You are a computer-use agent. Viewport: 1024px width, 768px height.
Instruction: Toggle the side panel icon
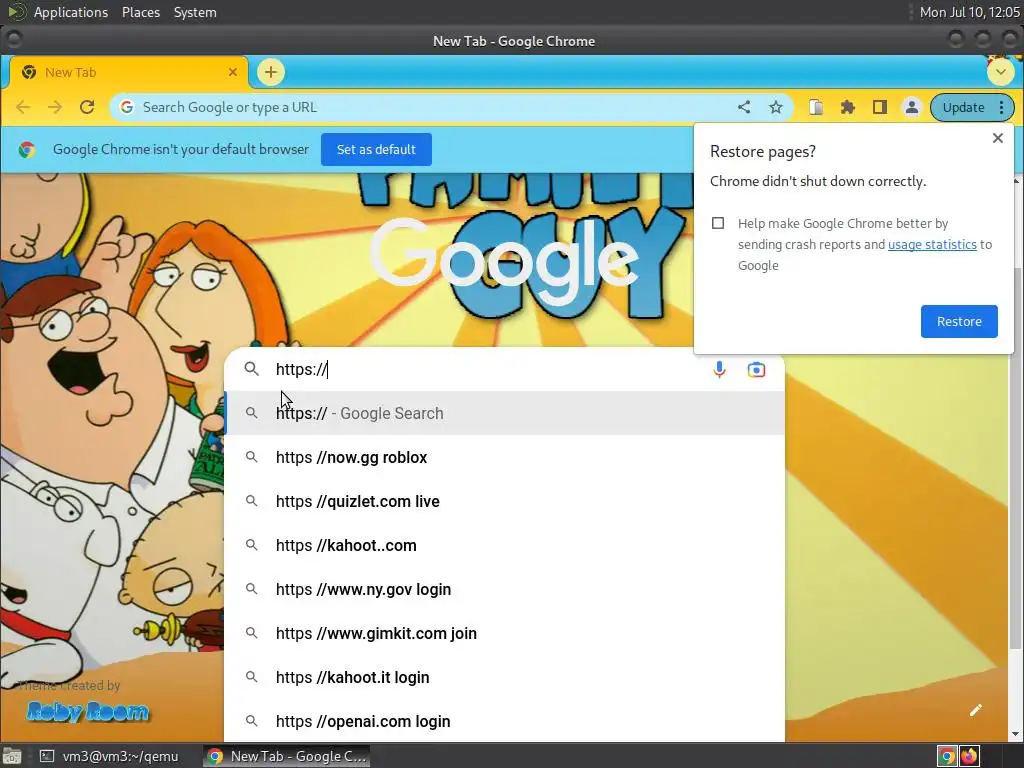coord(880,107)
